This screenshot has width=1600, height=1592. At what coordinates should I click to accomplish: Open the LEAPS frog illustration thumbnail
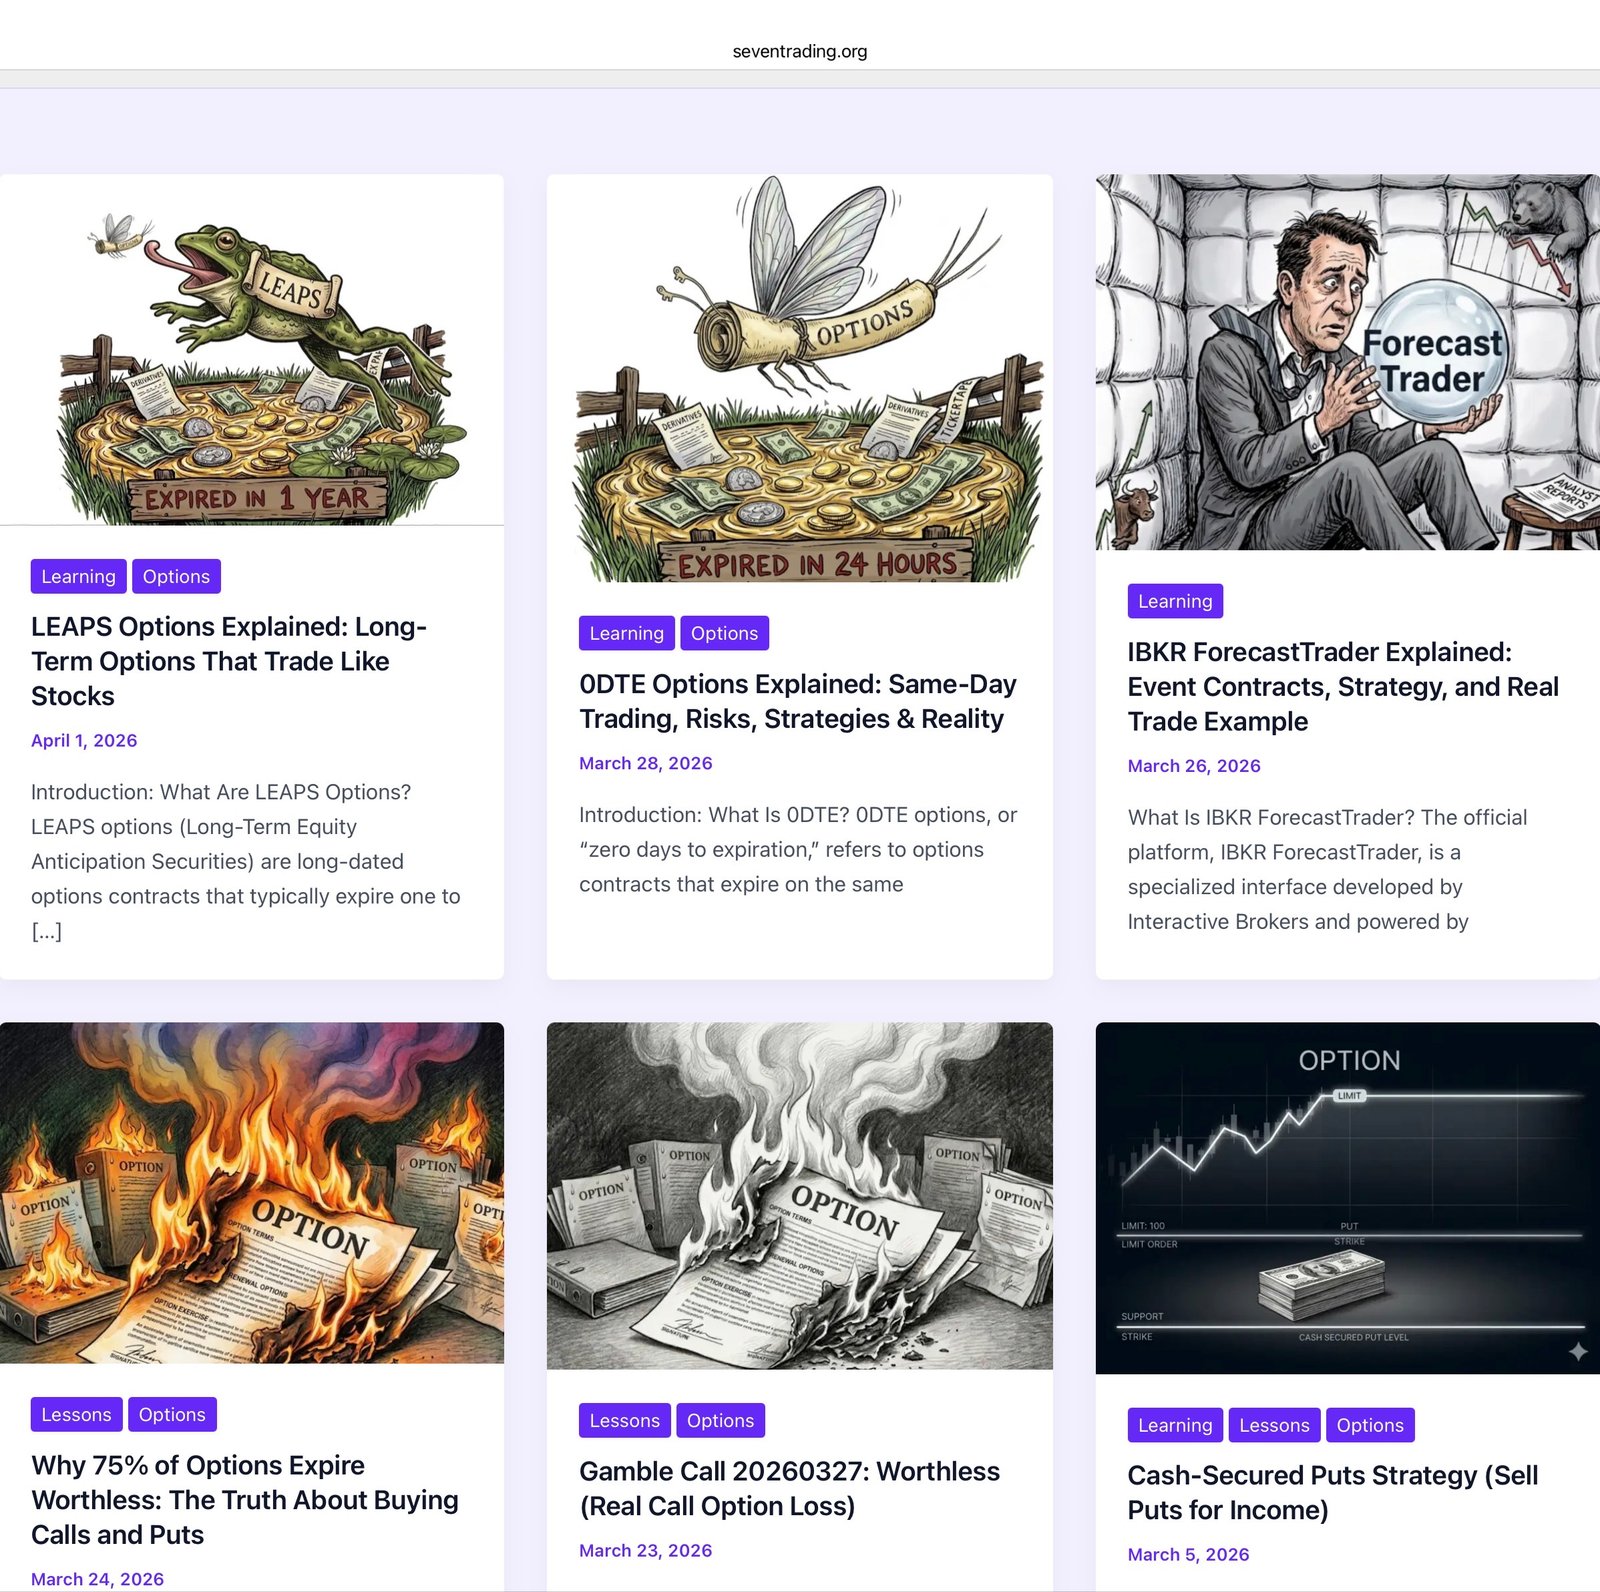click(251, 350)
